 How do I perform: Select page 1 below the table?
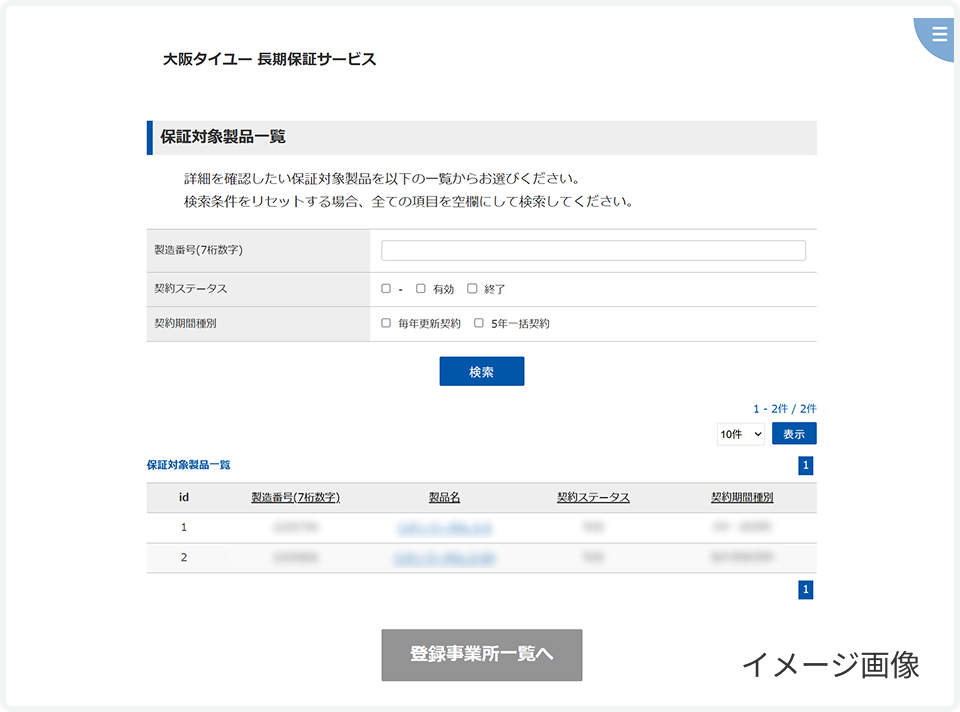pos(806,590)
